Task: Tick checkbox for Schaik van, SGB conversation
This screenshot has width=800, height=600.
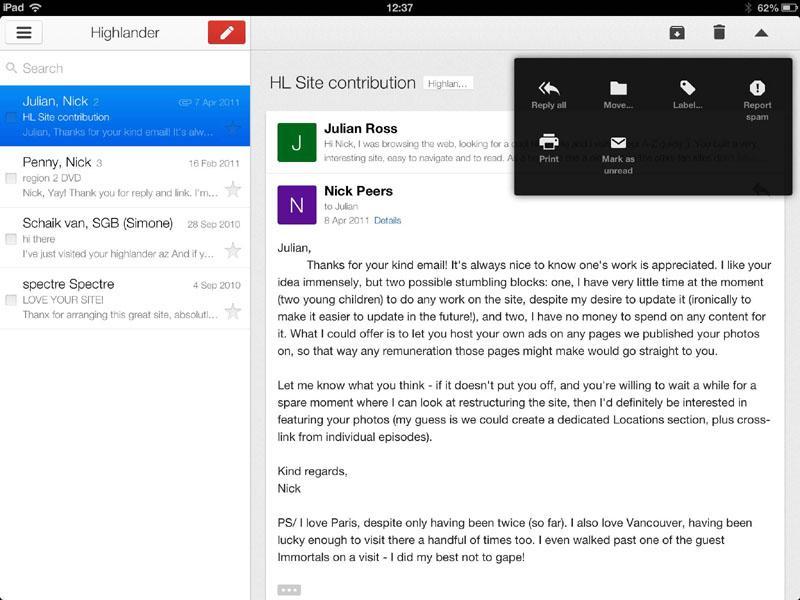Action: [x=11, y=239]
